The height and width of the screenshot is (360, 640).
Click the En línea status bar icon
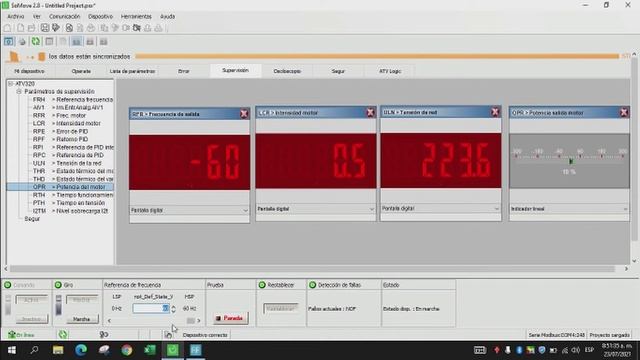pos(21,335)
